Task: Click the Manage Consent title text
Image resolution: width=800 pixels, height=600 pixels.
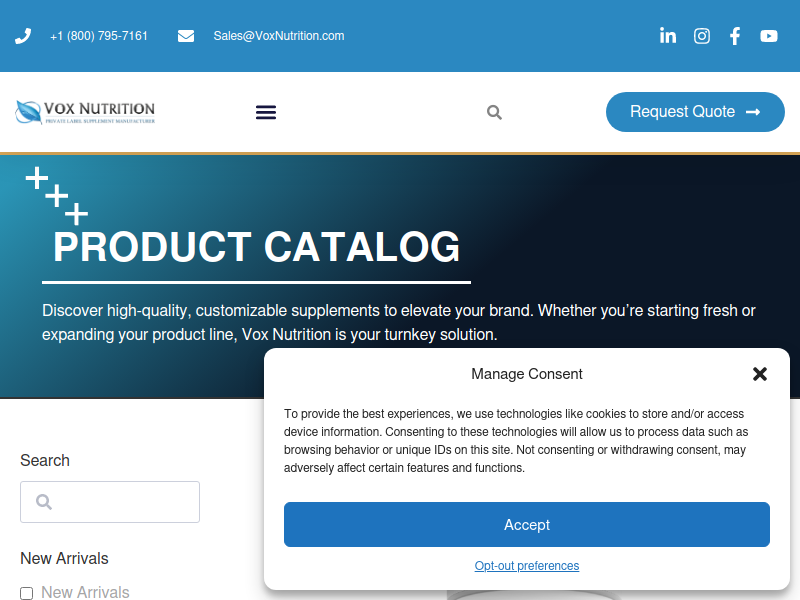Action: click(527, 374)
